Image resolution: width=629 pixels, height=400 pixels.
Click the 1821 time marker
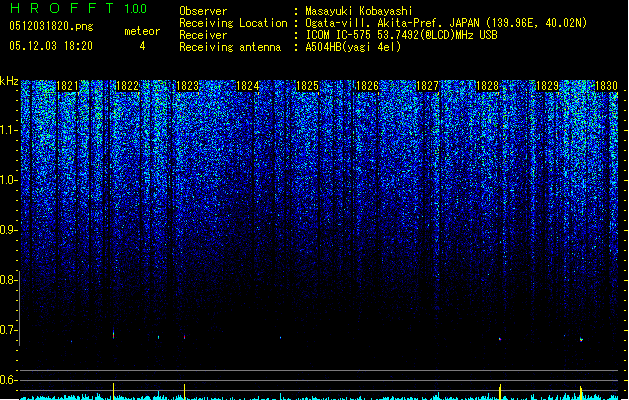pos(67,86)
